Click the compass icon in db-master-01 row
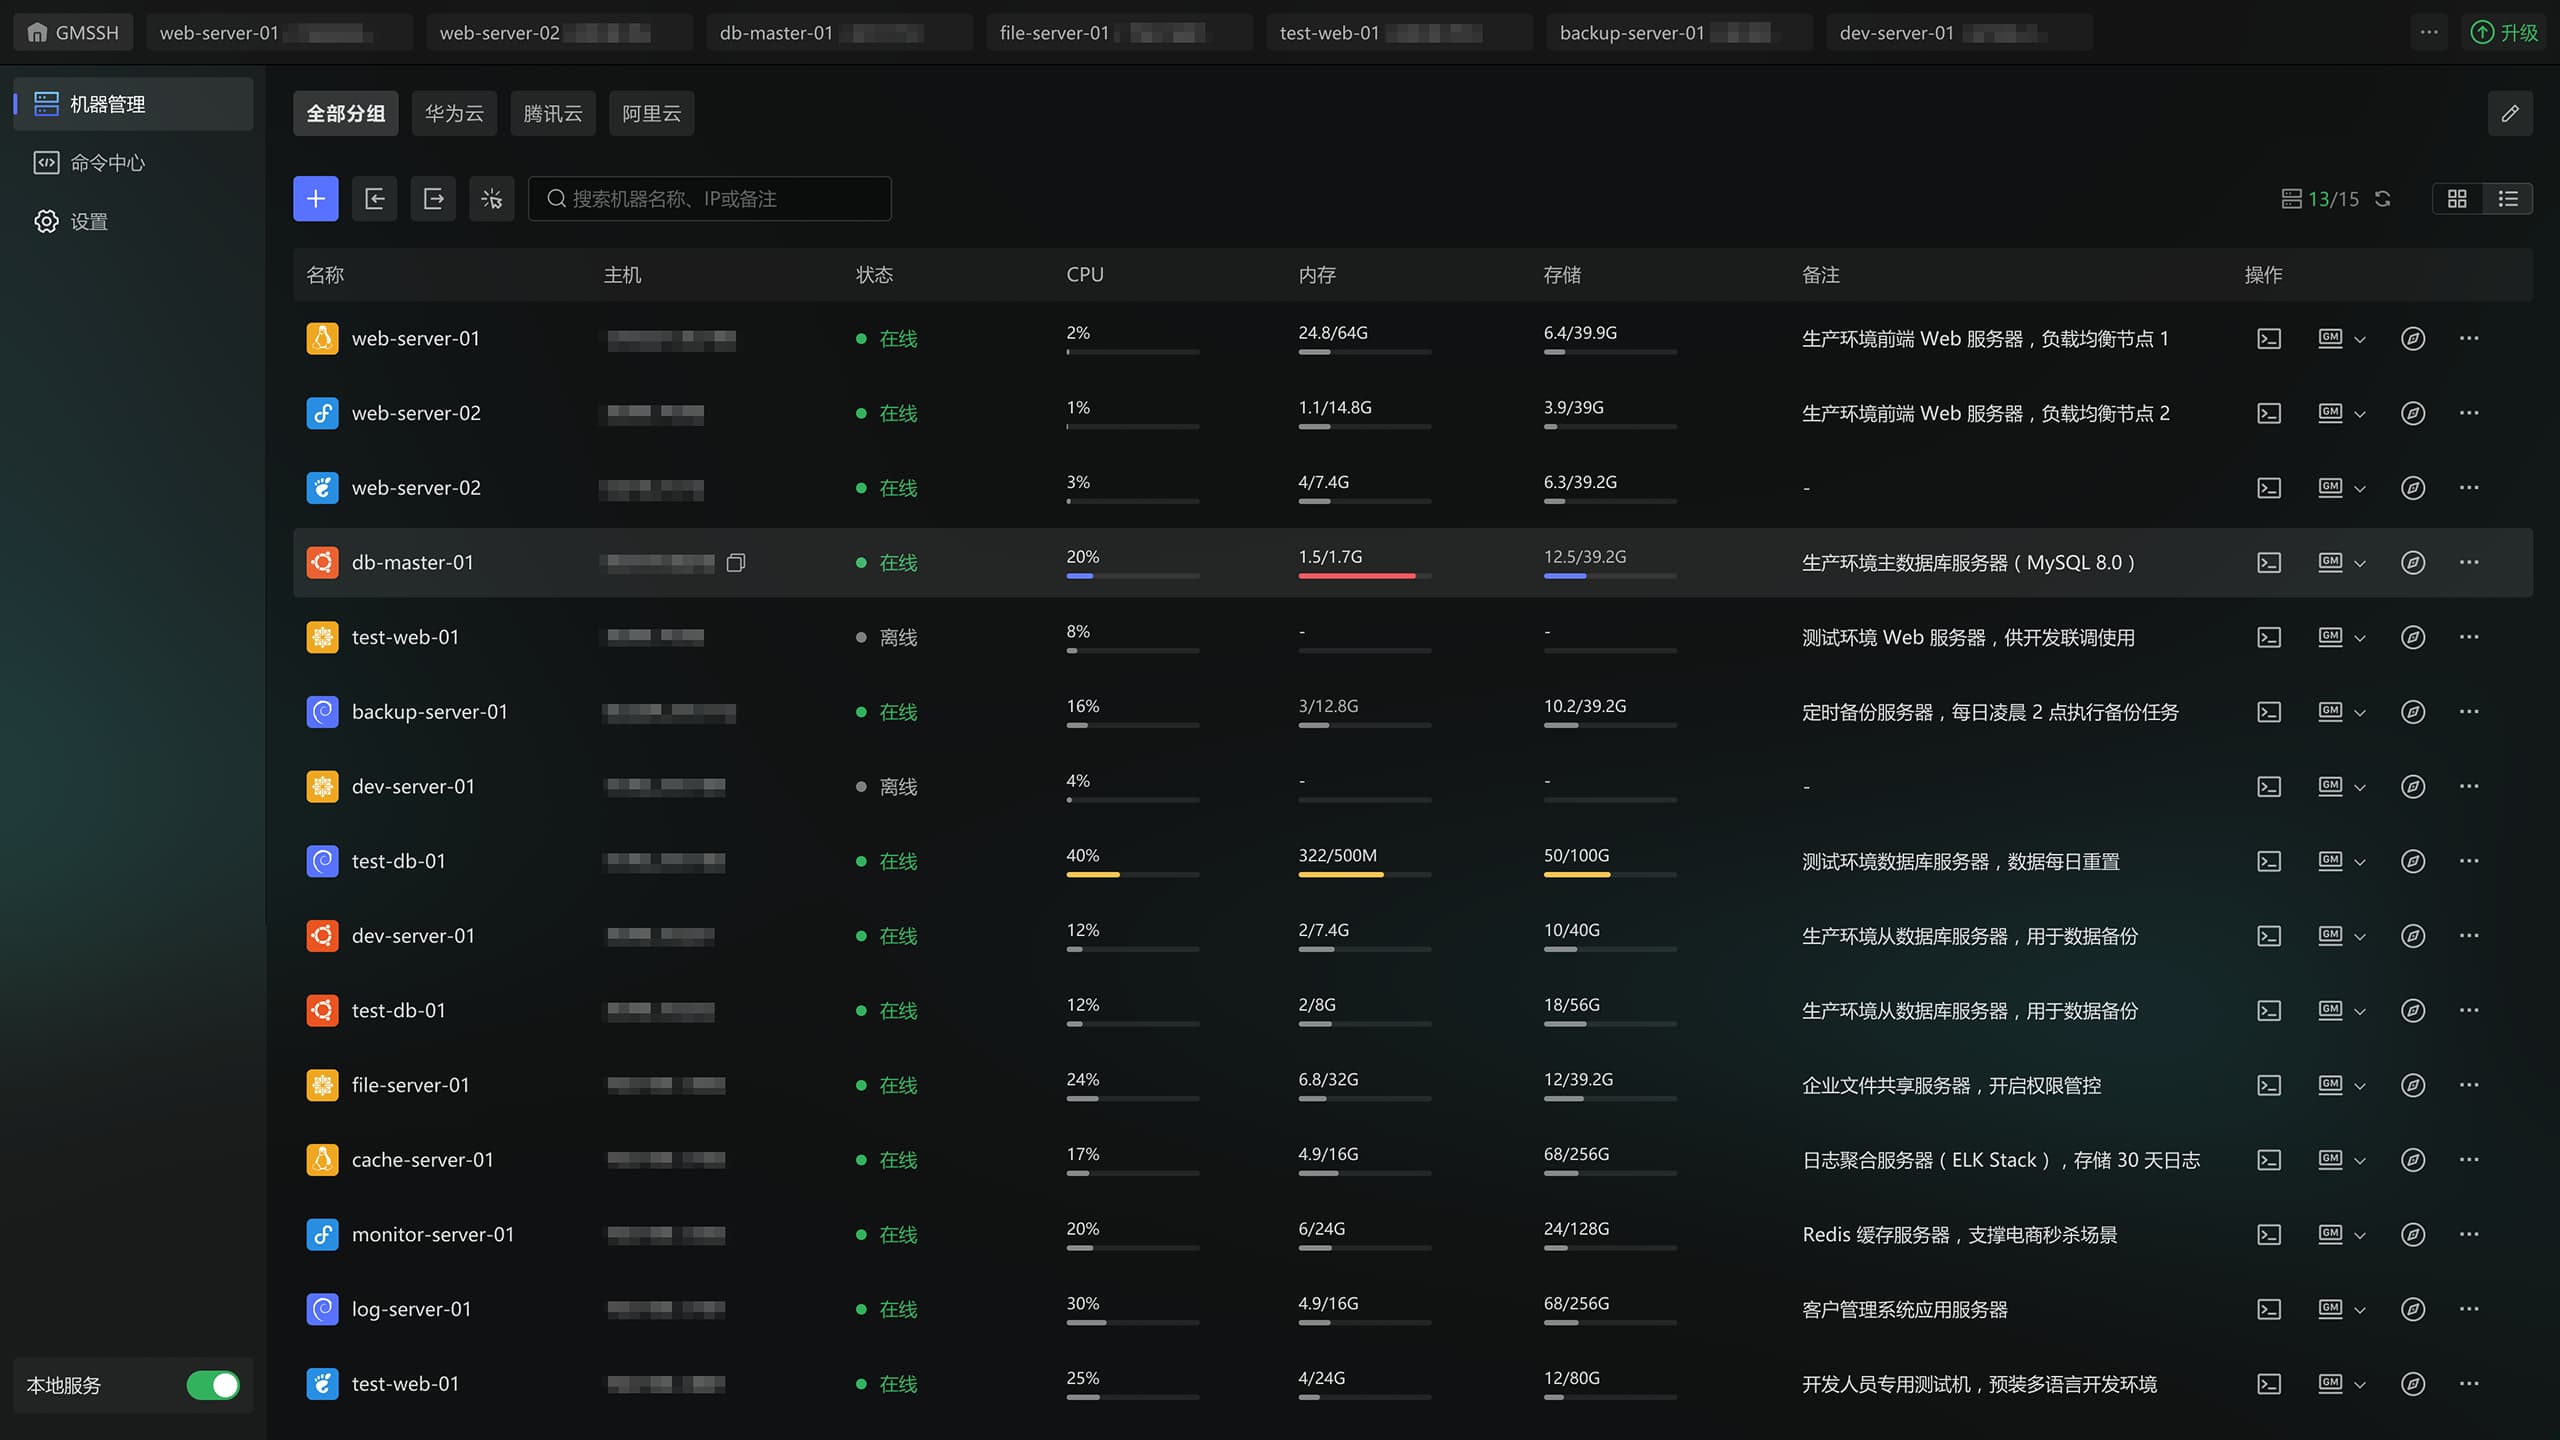This screenshot has height=1440, width=2560. point(2412,563)
